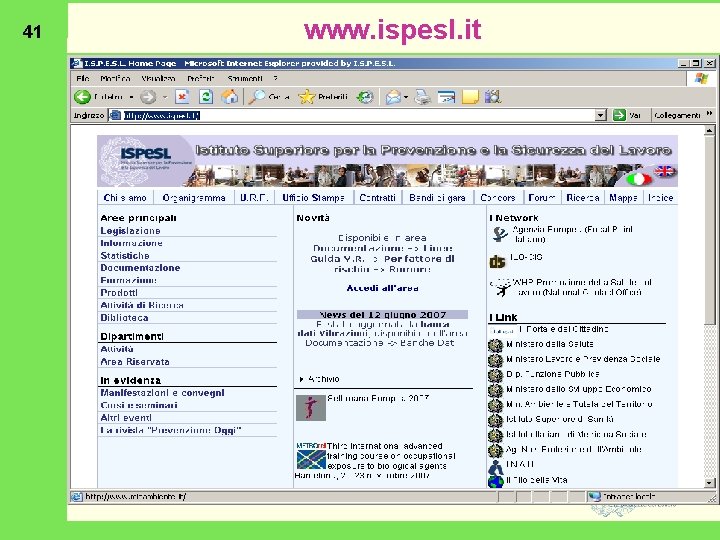
Task: Click the Agenzia Europea network icon
Action: click(499, 234)
